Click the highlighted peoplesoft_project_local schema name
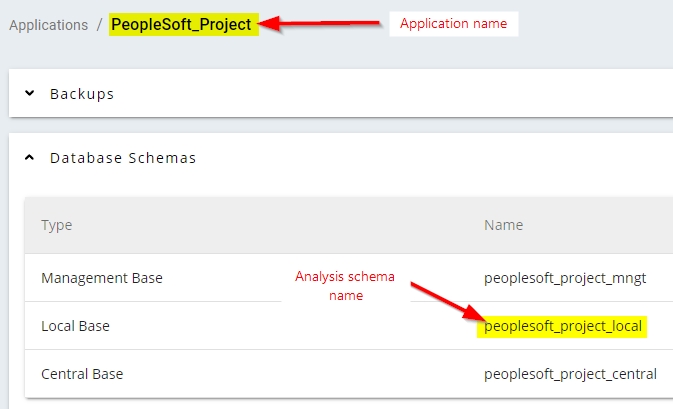 [562, 326]
